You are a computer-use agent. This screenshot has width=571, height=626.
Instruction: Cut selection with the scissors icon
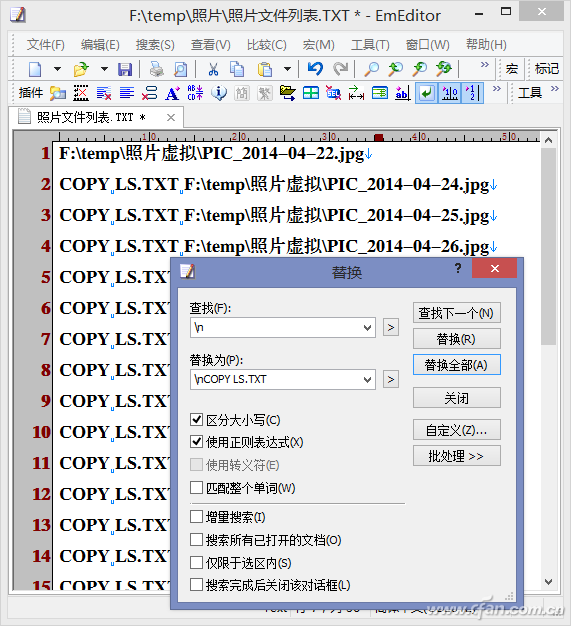point(213,69)
